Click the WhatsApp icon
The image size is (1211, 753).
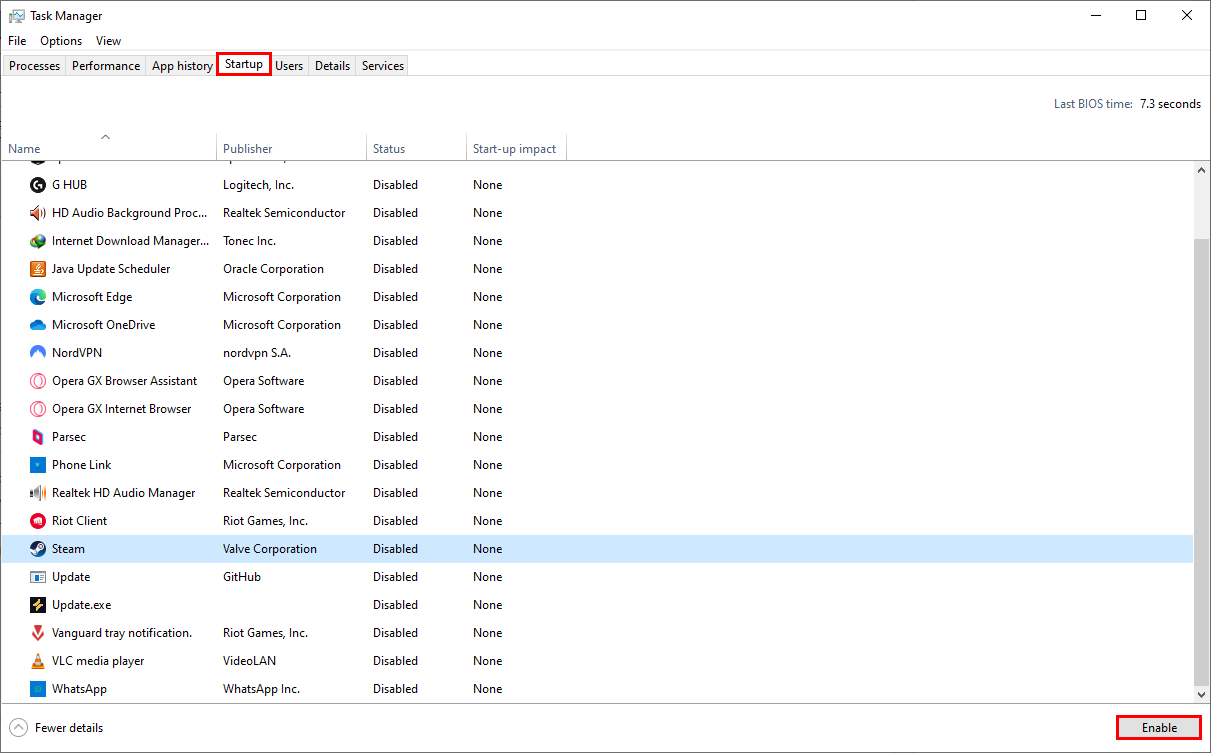point(38,689)
